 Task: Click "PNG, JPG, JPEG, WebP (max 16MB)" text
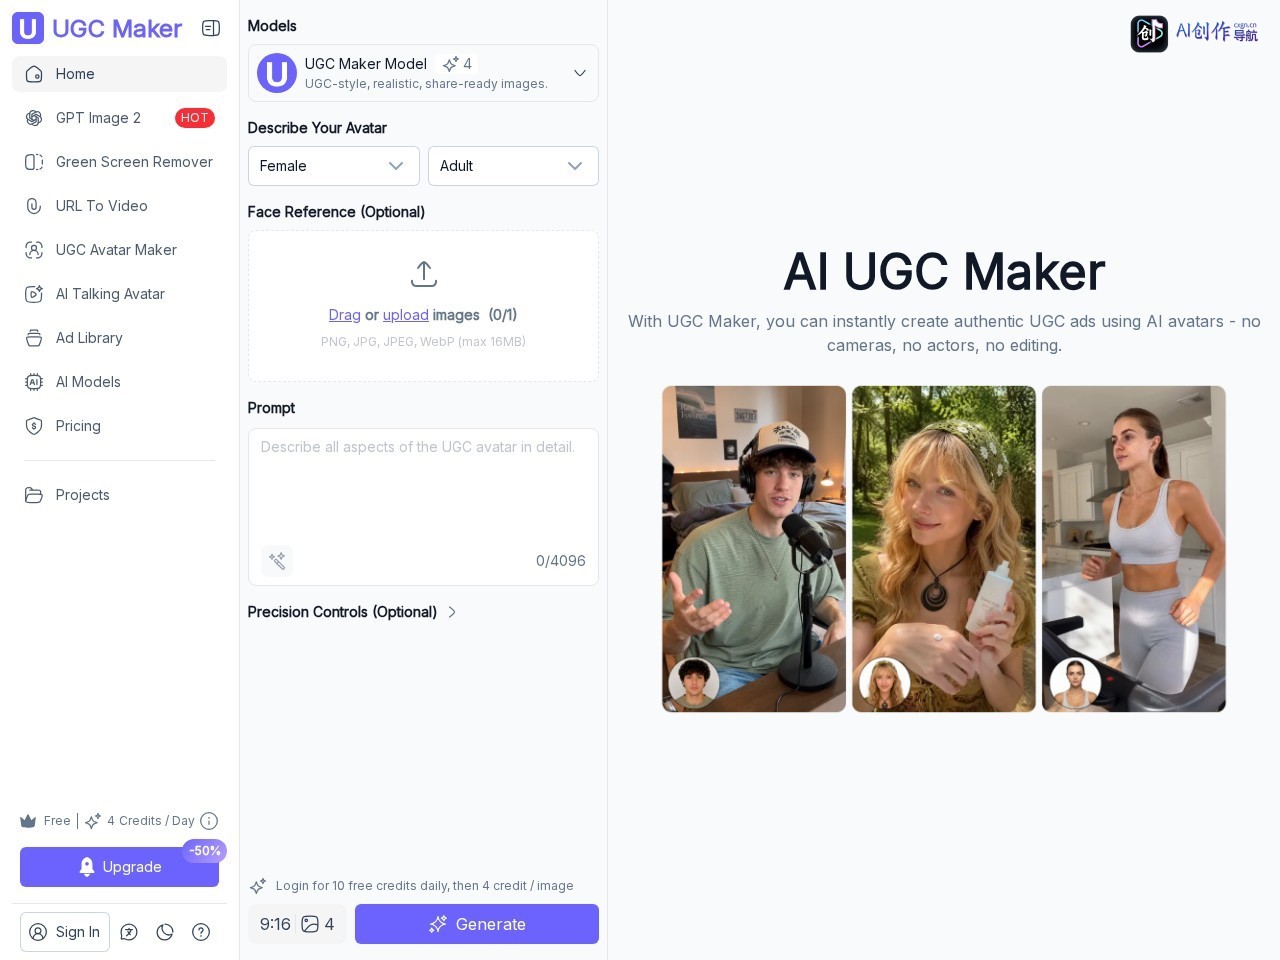(423, 342)
